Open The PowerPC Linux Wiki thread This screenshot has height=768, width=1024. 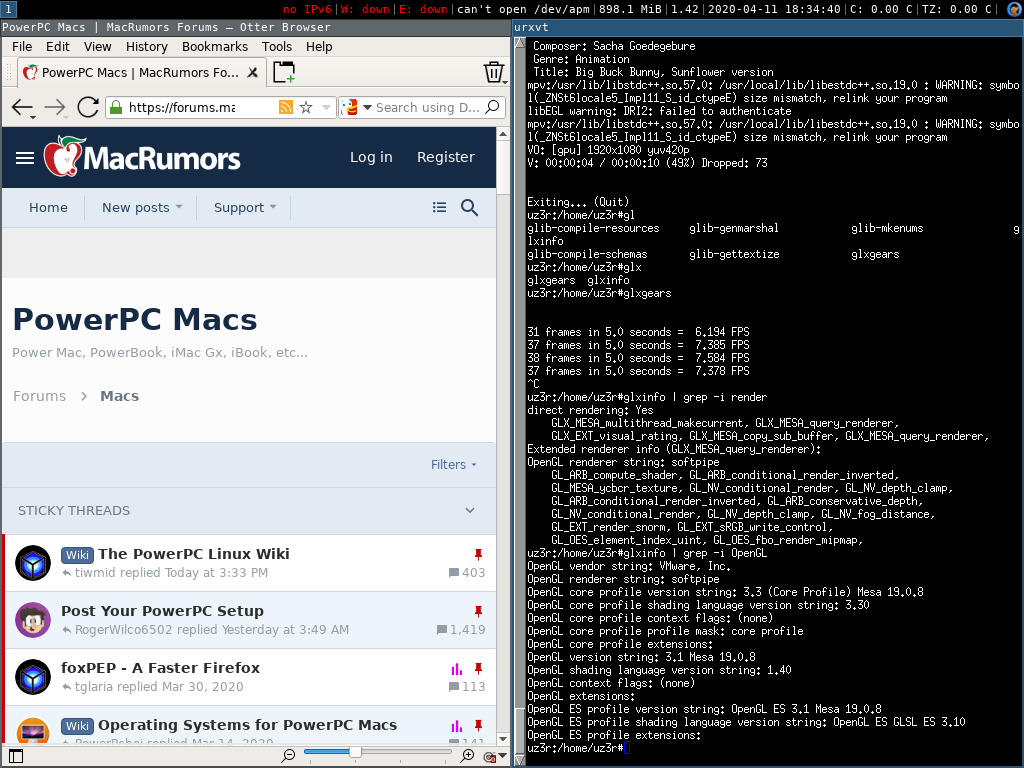click(x=194, y=554)
